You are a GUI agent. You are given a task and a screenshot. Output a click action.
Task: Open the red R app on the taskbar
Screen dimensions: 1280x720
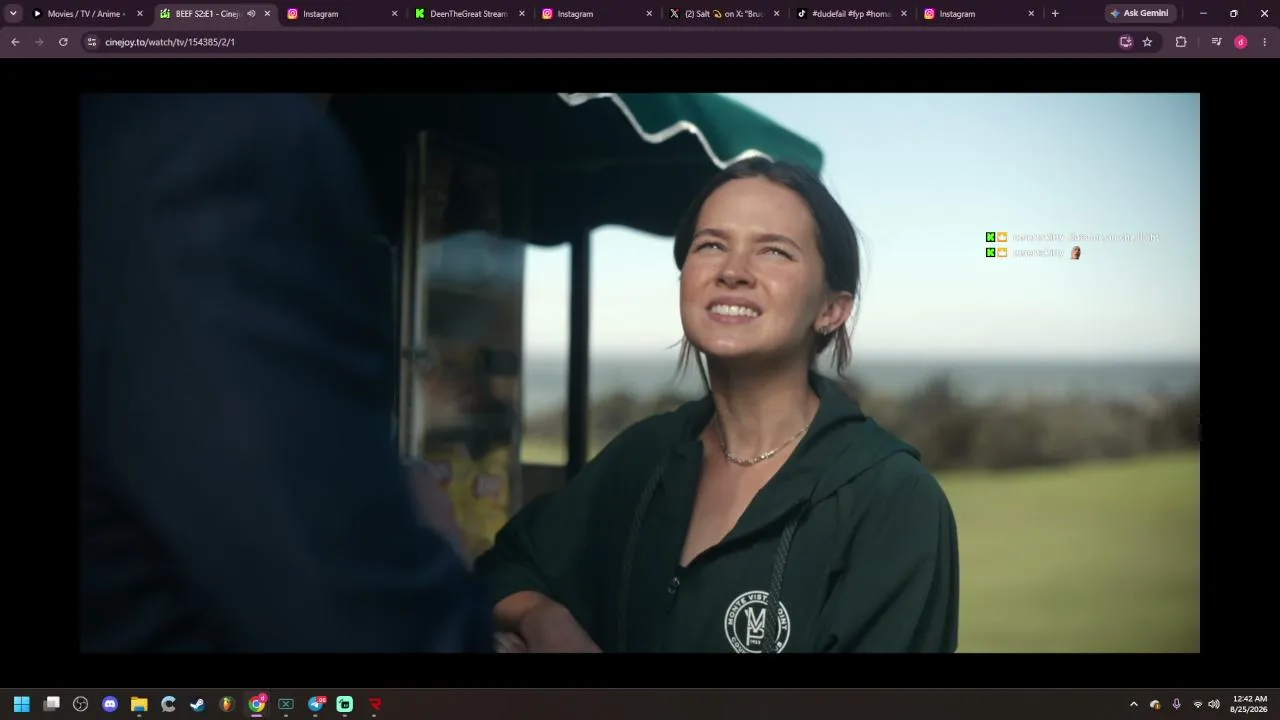click(x=375, y=704)
